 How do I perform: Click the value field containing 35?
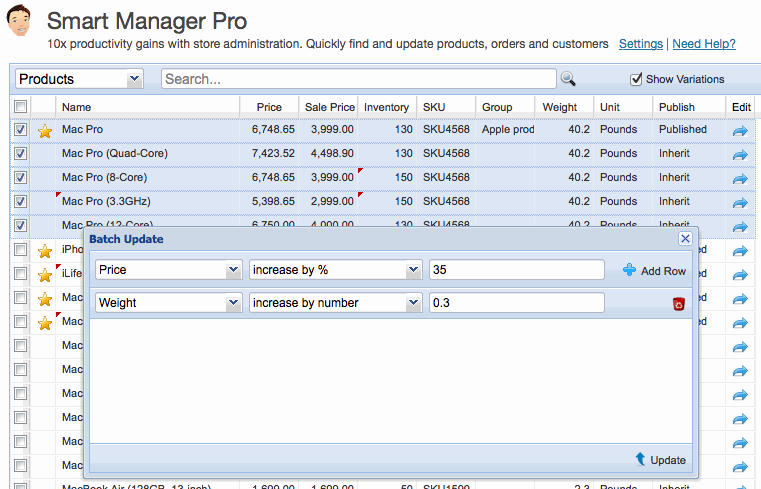[x=516, y=270]
